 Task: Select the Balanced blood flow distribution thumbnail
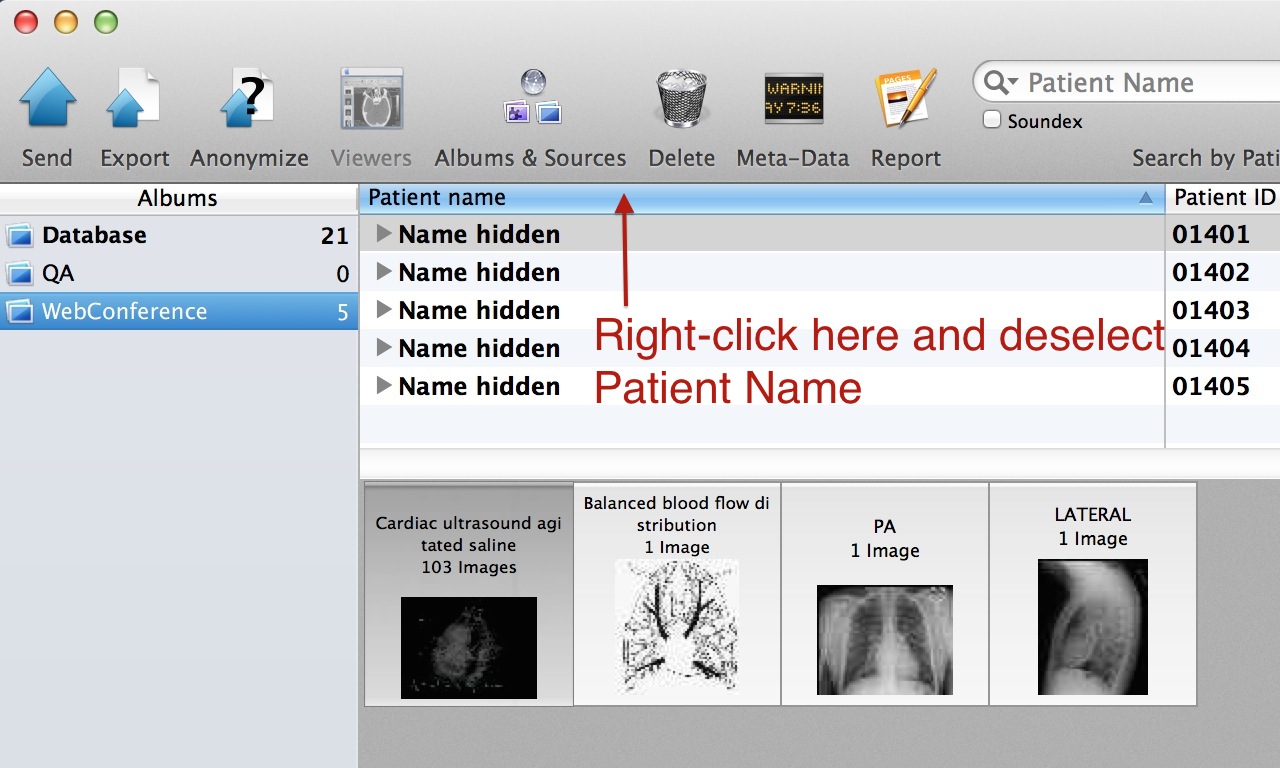677,595
